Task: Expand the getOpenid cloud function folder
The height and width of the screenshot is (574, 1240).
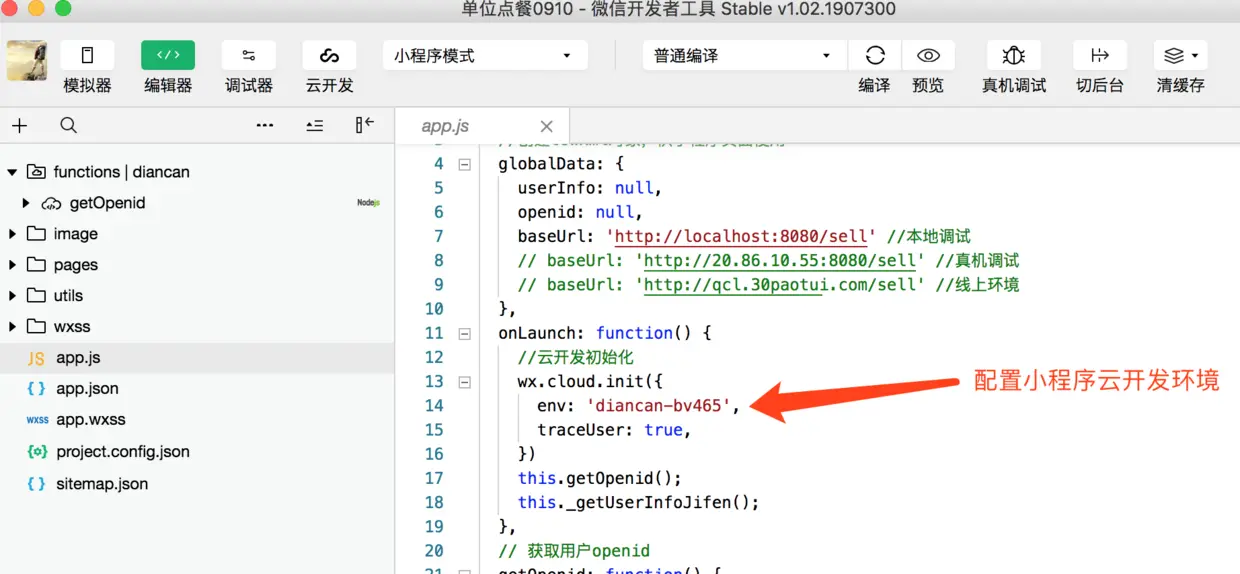Action: tap(27, 203)
